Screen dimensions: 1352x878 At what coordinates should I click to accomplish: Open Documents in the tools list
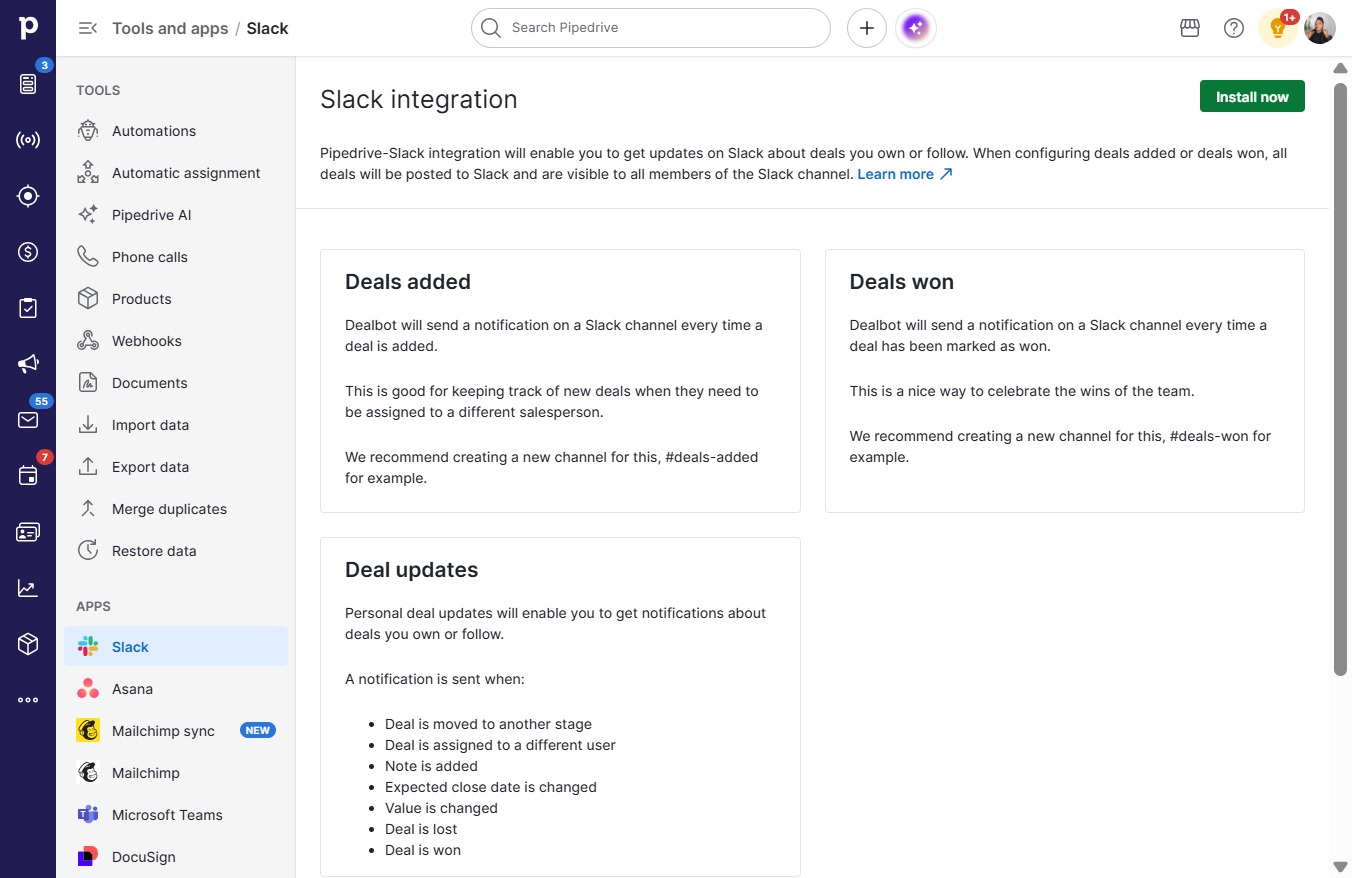coord(176,383)
